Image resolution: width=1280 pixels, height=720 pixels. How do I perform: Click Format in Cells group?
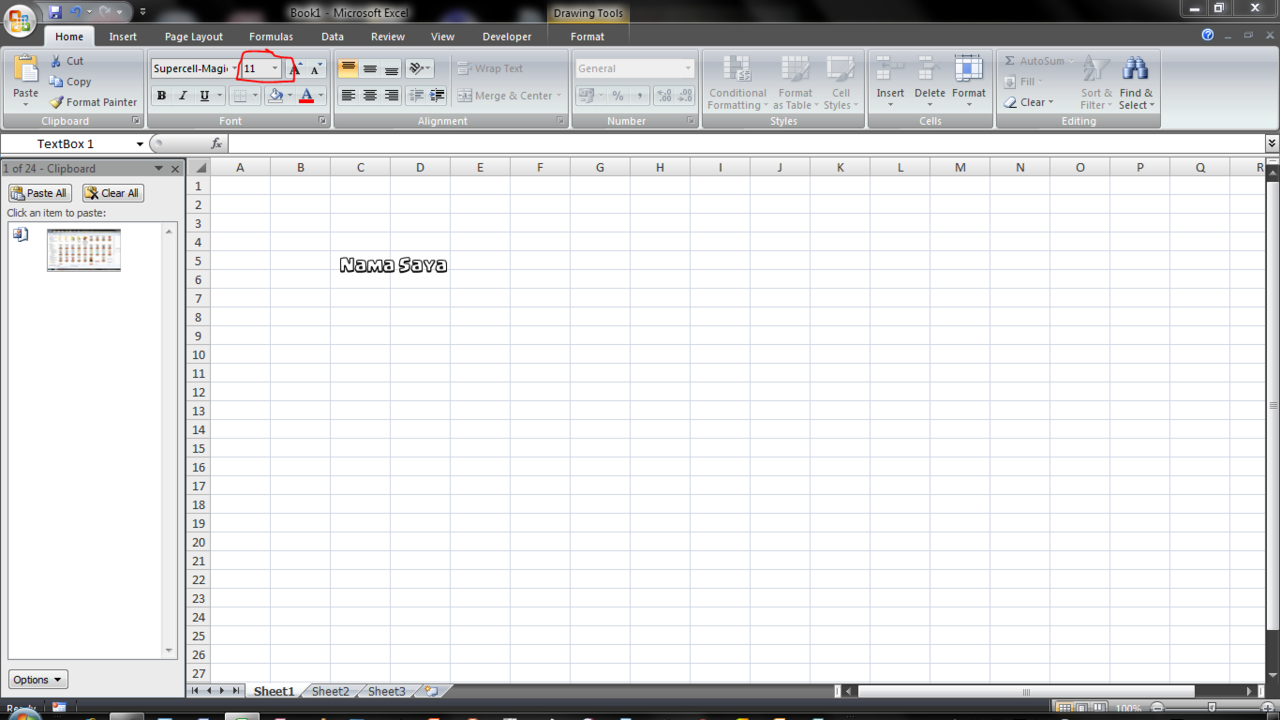click(968, 83)
